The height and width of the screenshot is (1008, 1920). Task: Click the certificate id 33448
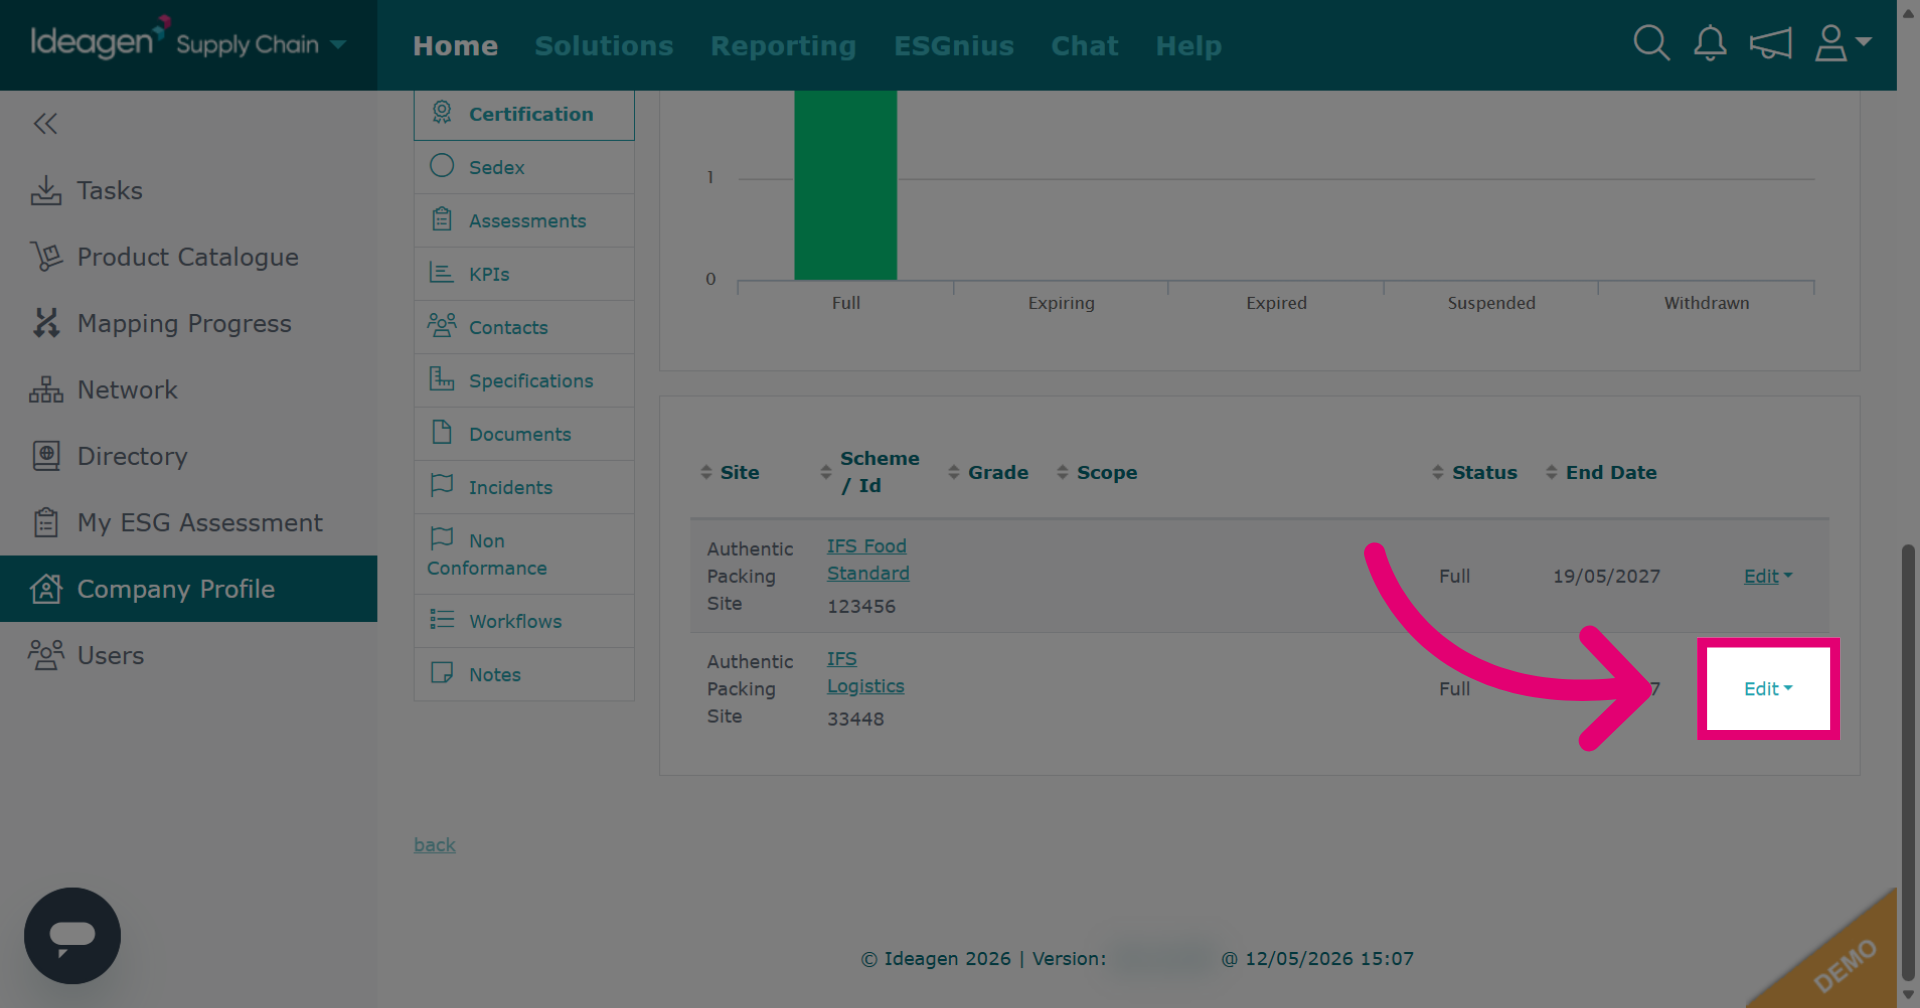coord(855,719)
